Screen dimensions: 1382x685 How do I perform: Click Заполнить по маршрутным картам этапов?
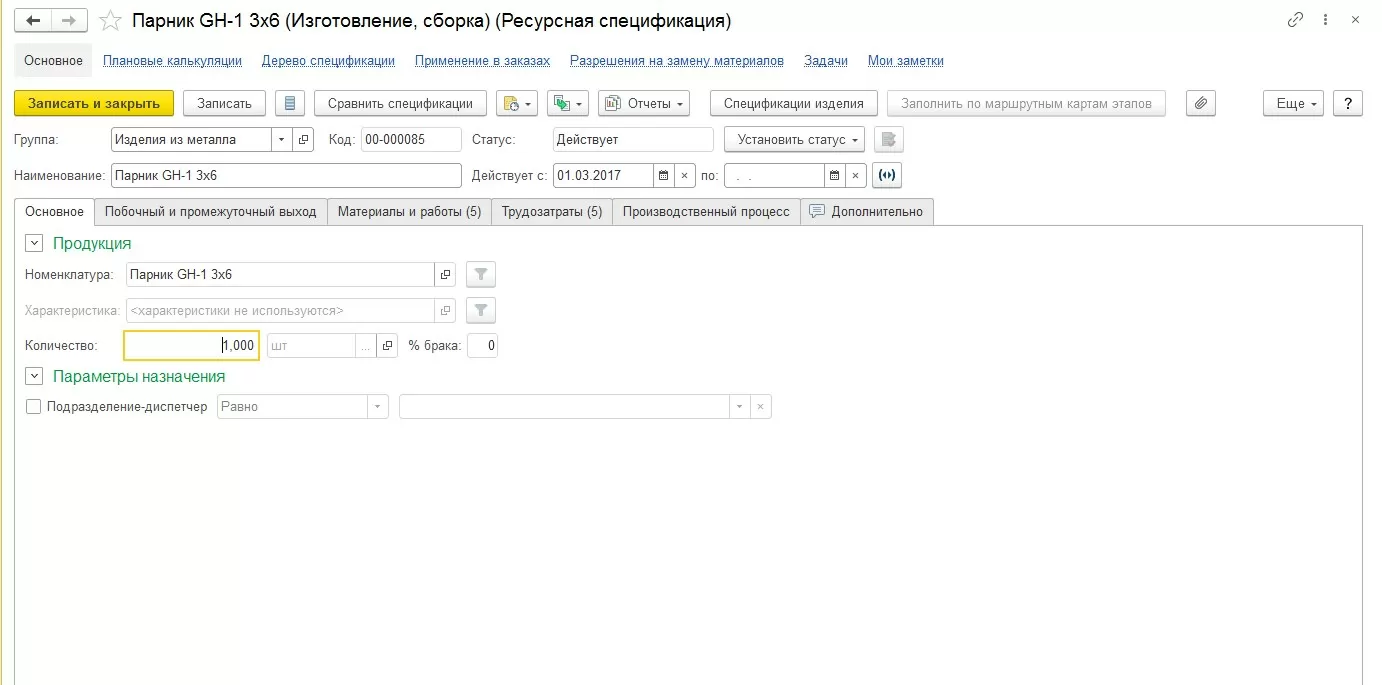[1026, 103]
